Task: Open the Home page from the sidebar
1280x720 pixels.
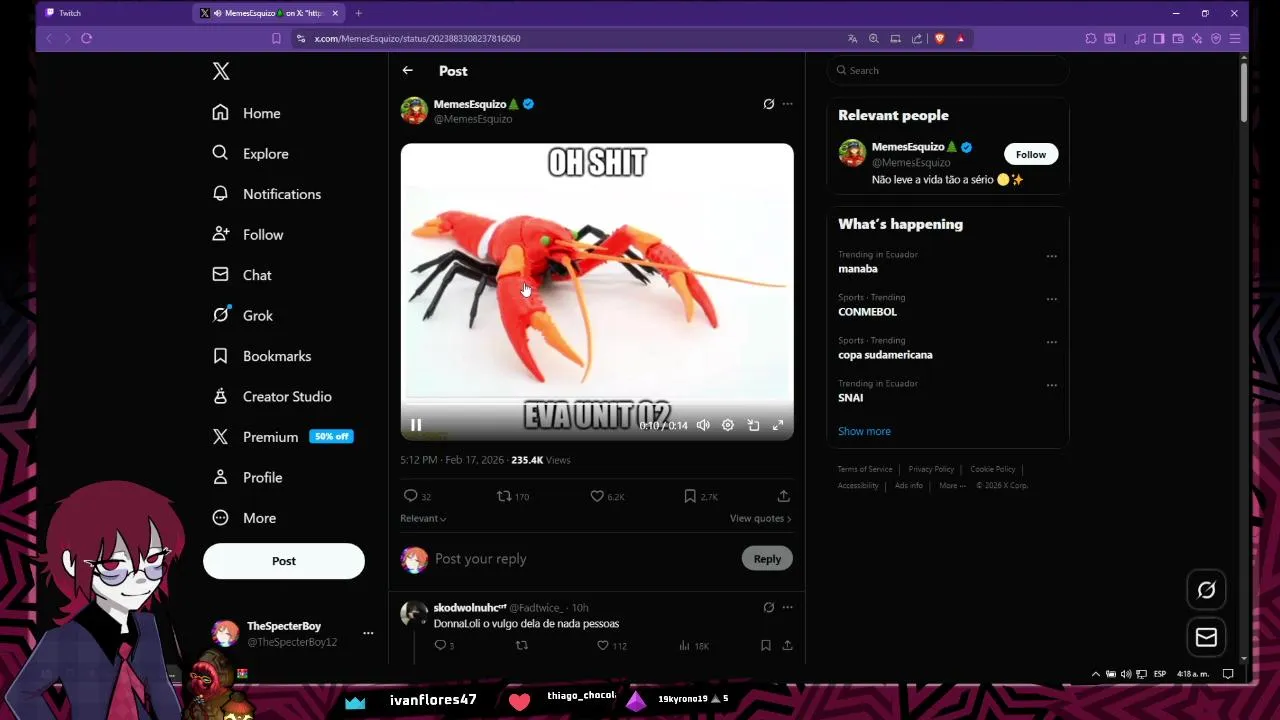Action: (x=246, y=113)
